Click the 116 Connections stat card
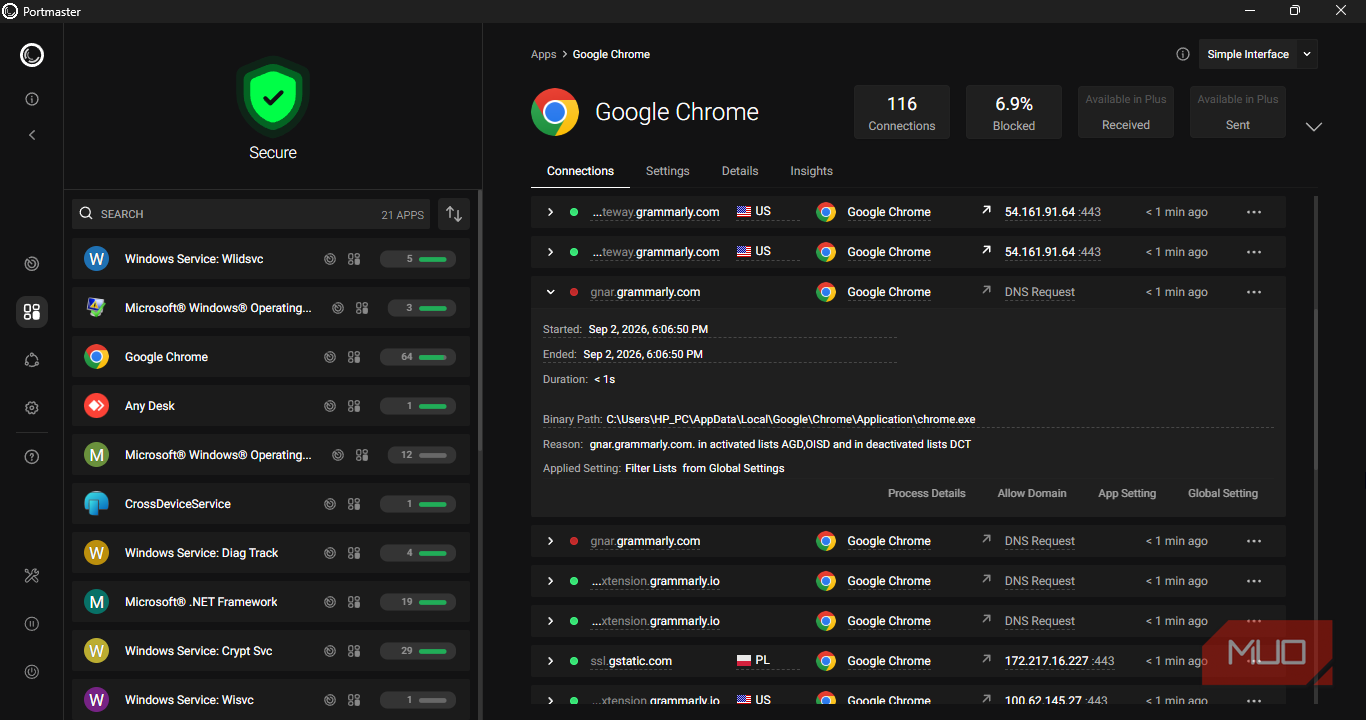The width and height of the screenshot is (1366, 720). [902, 112]
